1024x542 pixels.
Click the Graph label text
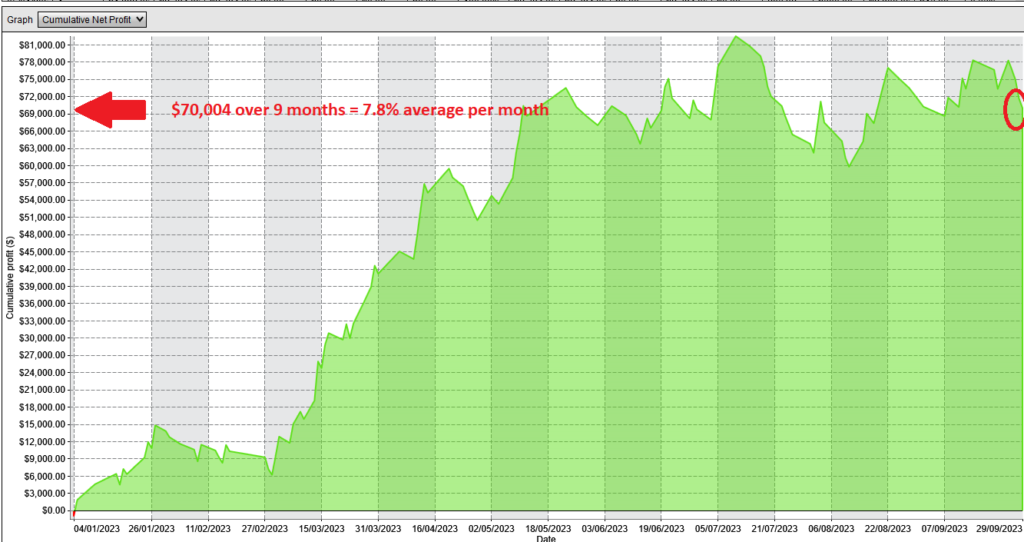pyautogui.click(x=20, y=18)
